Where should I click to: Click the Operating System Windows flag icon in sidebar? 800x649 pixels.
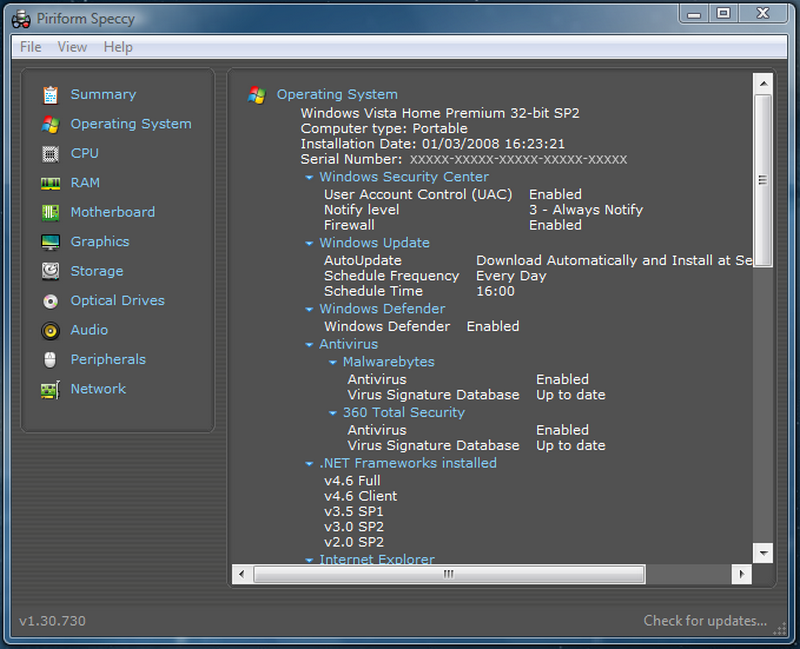[x=51, y=124]
